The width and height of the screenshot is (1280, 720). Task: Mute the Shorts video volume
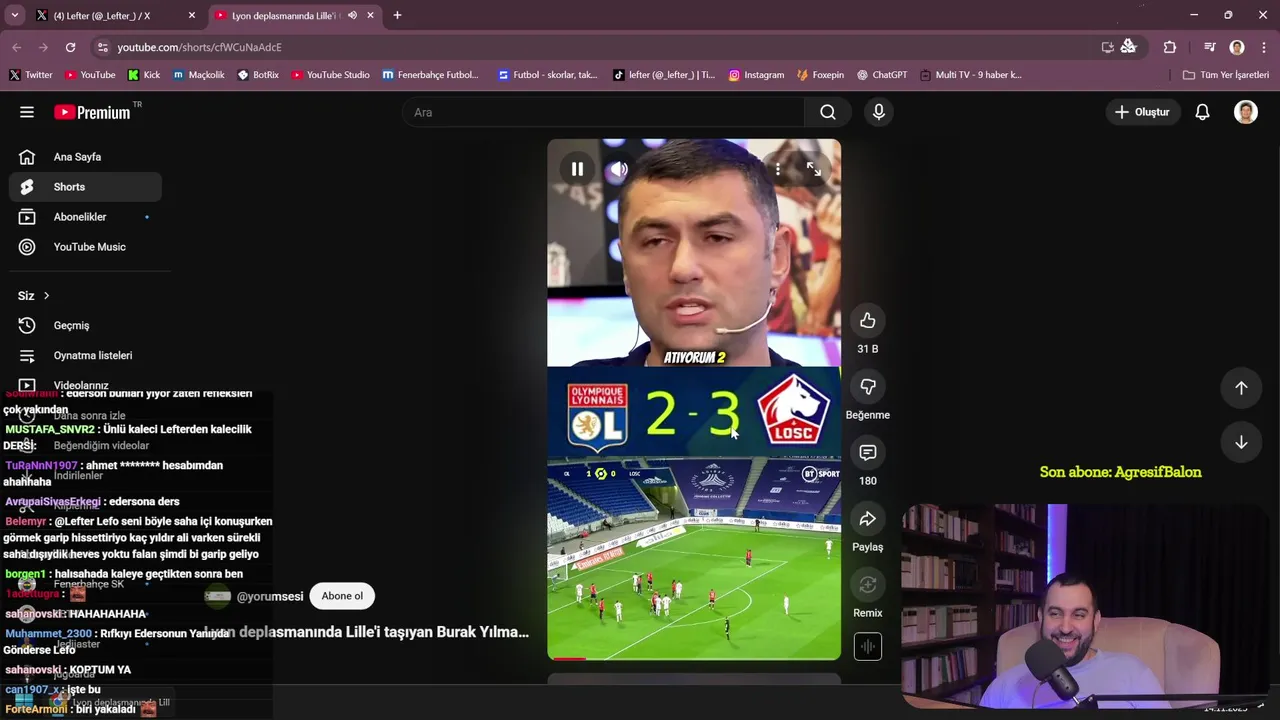619,169
